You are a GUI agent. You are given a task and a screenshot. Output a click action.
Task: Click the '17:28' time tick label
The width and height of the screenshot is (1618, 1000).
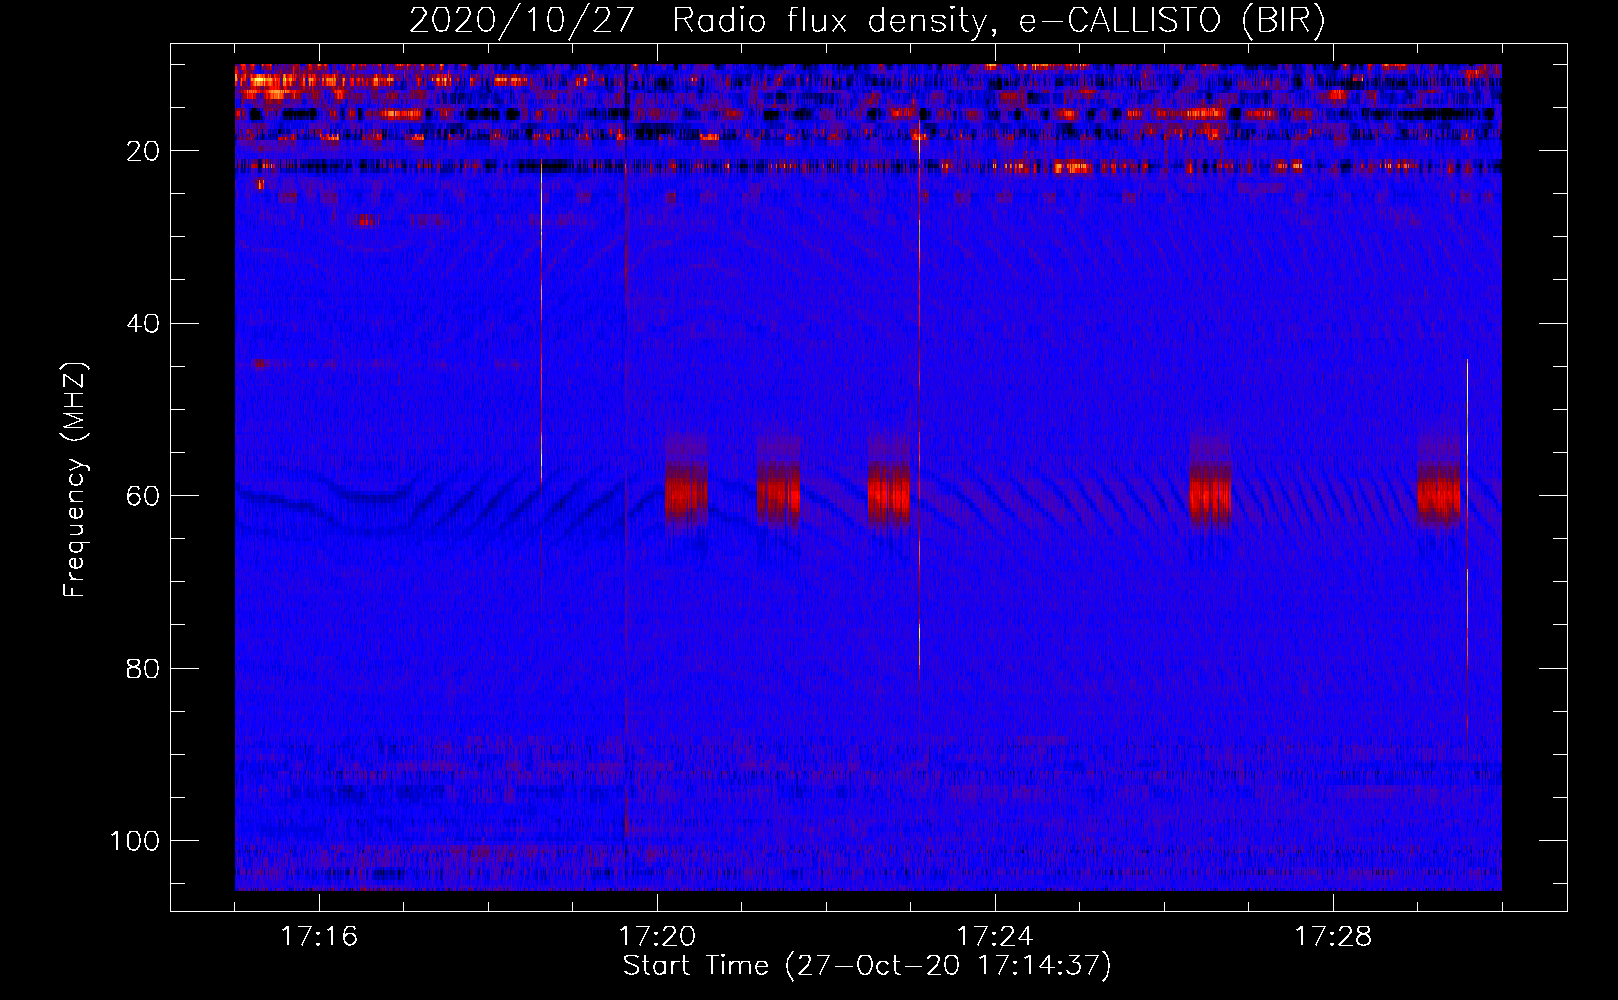click(x=1333, y=937)
